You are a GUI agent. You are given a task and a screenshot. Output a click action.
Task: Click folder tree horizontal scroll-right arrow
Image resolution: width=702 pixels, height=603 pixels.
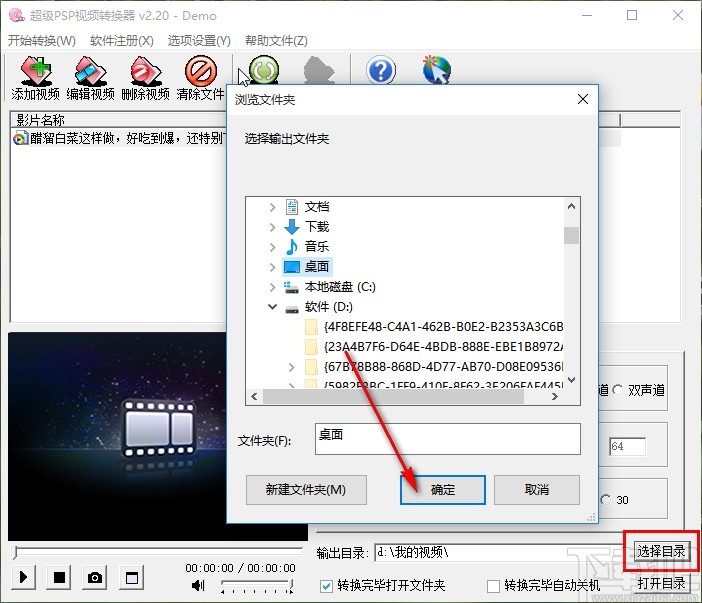[x=555, y=397]
